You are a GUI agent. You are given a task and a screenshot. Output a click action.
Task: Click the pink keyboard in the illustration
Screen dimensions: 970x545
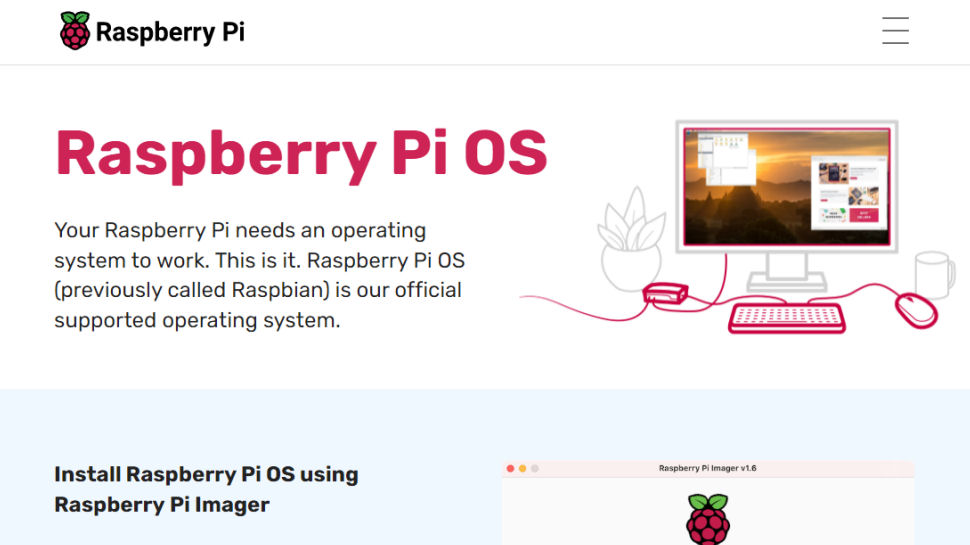point(786,317)
